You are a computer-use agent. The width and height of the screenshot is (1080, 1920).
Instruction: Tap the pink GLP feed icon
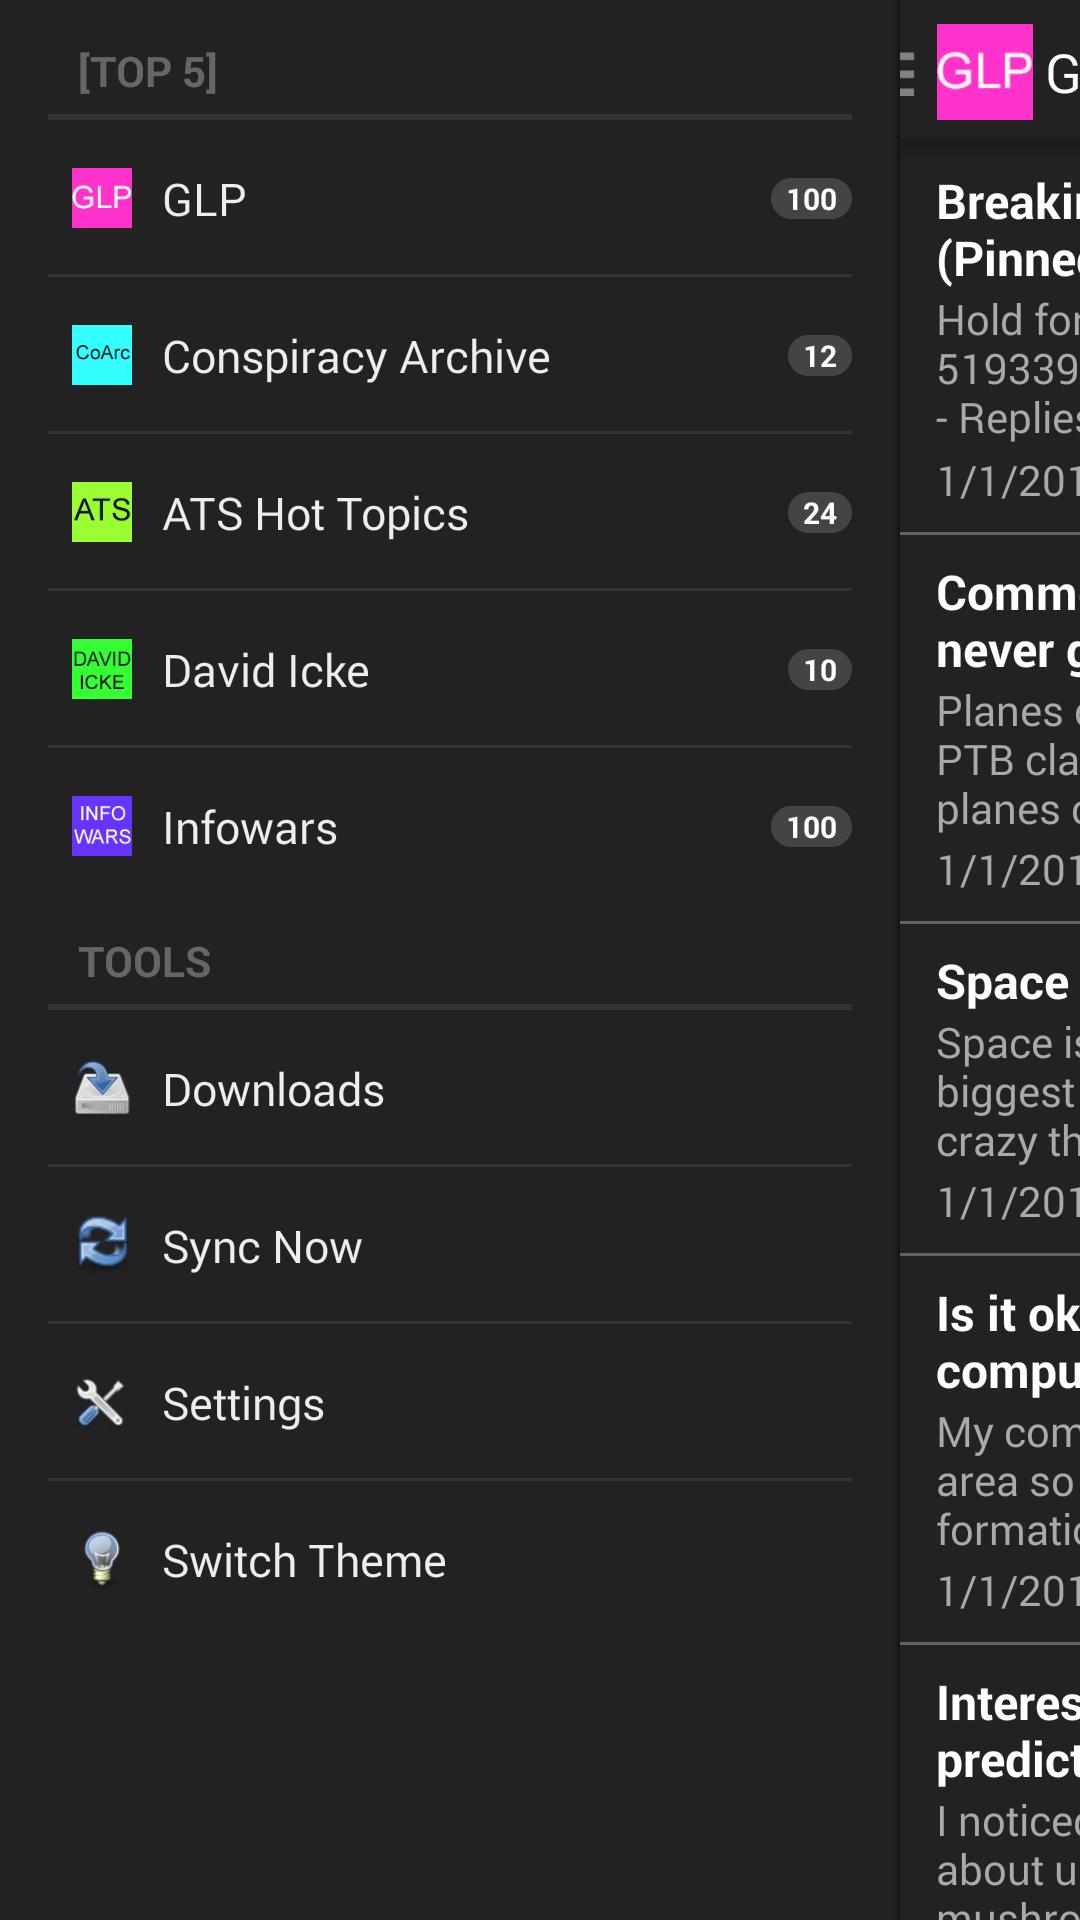(101, 198)
